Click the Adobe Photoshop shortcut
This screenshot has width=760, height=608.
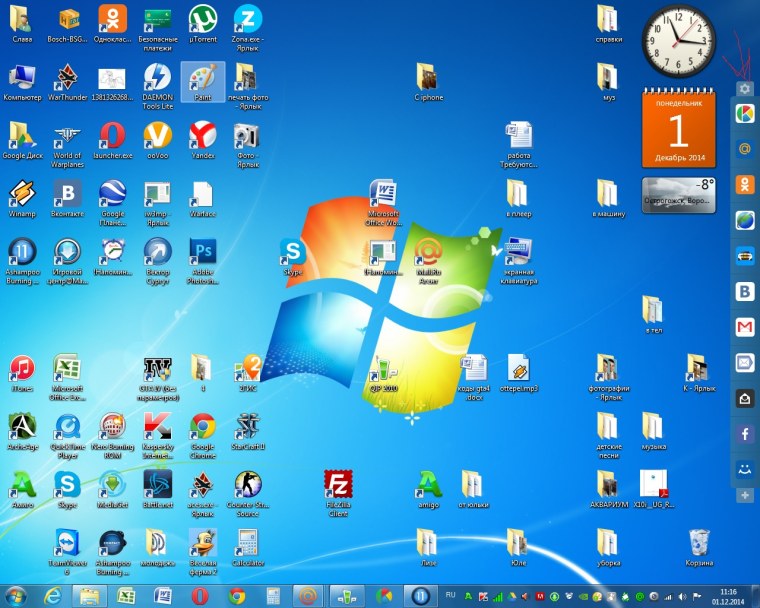[x=203, y=251]
